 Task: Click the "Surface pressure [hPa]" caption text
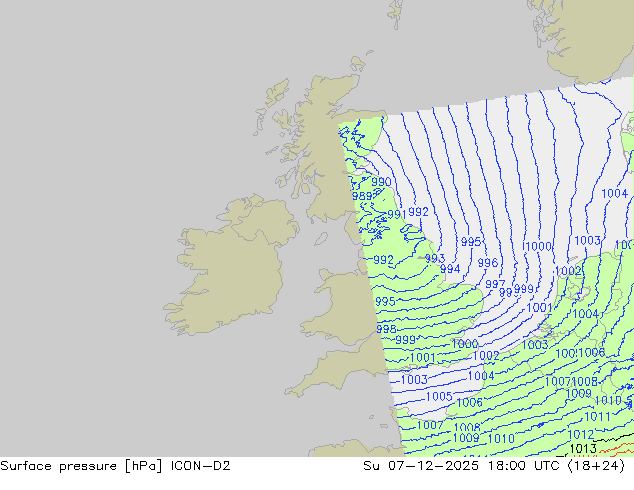[81, 466]
